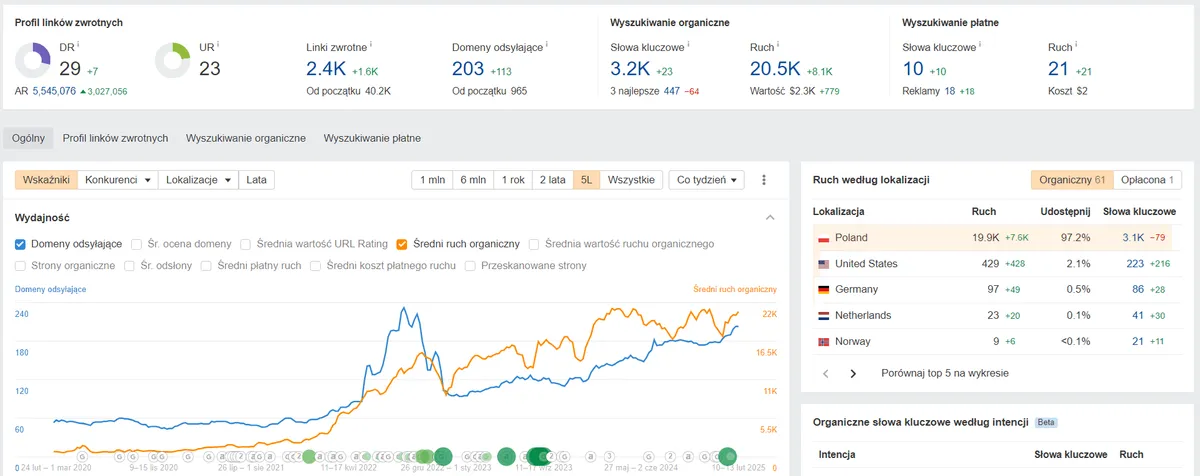Enable Średni koszt płatnego ruchu checkbox
Screen dimensions: 1200x476
coord(317,266)
